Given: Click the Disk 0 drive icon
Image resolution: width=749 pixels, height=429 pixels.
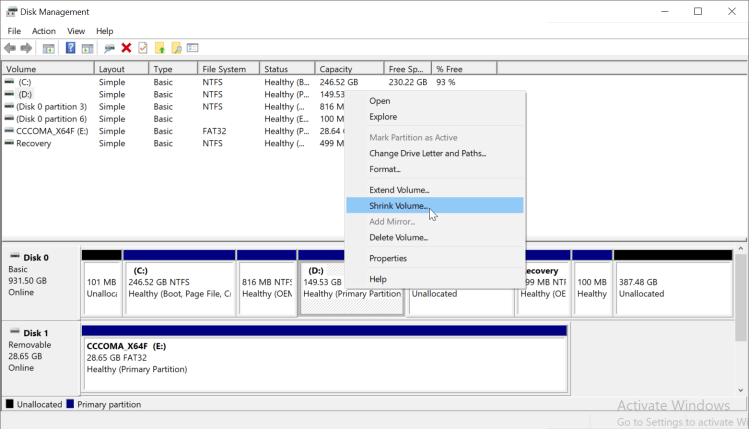Looking at the screenshot, I should (15, 257).
